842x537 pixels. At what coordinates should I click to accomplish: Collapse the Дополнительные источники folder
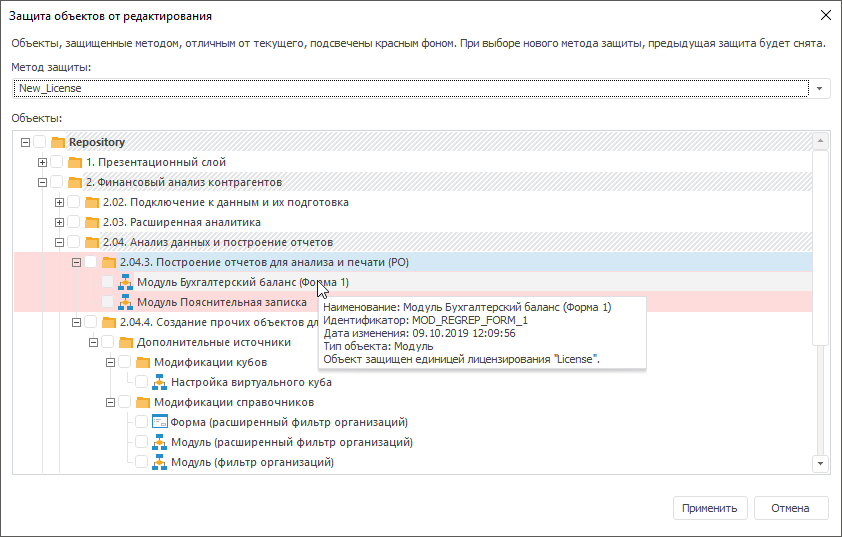tap(93, 342)
